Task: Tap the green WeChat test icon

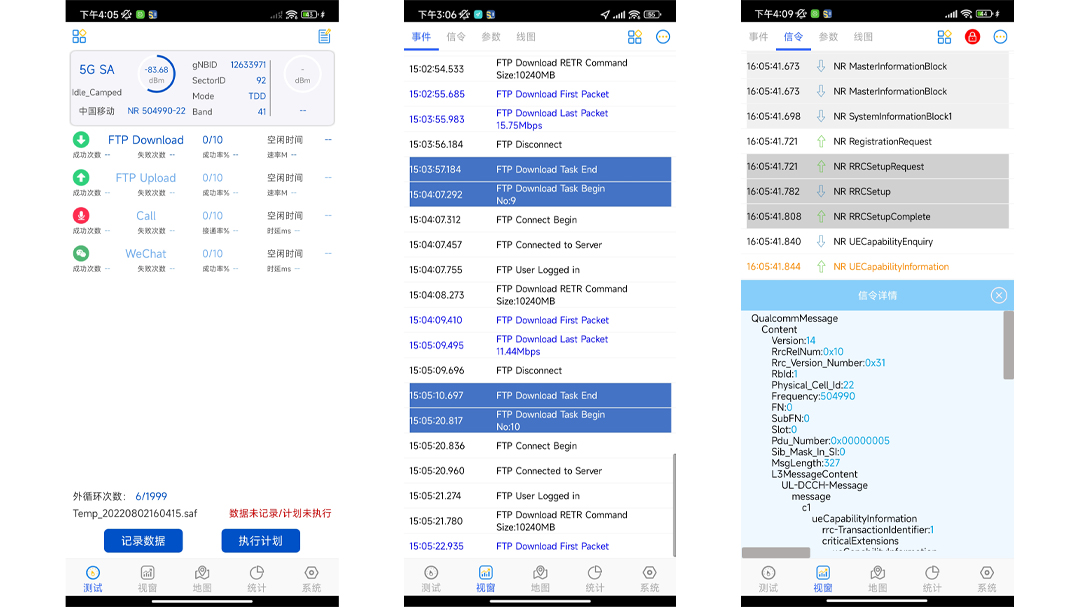Action: (81, 254)
